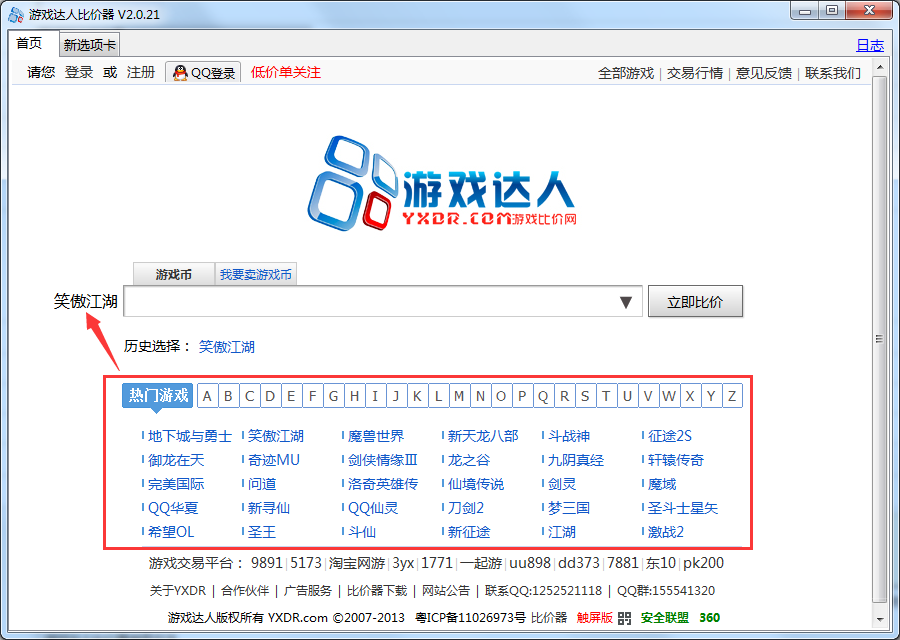Click the vertical scrollbar down arrow
The height and width of the screenshot is (640, 900).
click(x=880, y=620)
